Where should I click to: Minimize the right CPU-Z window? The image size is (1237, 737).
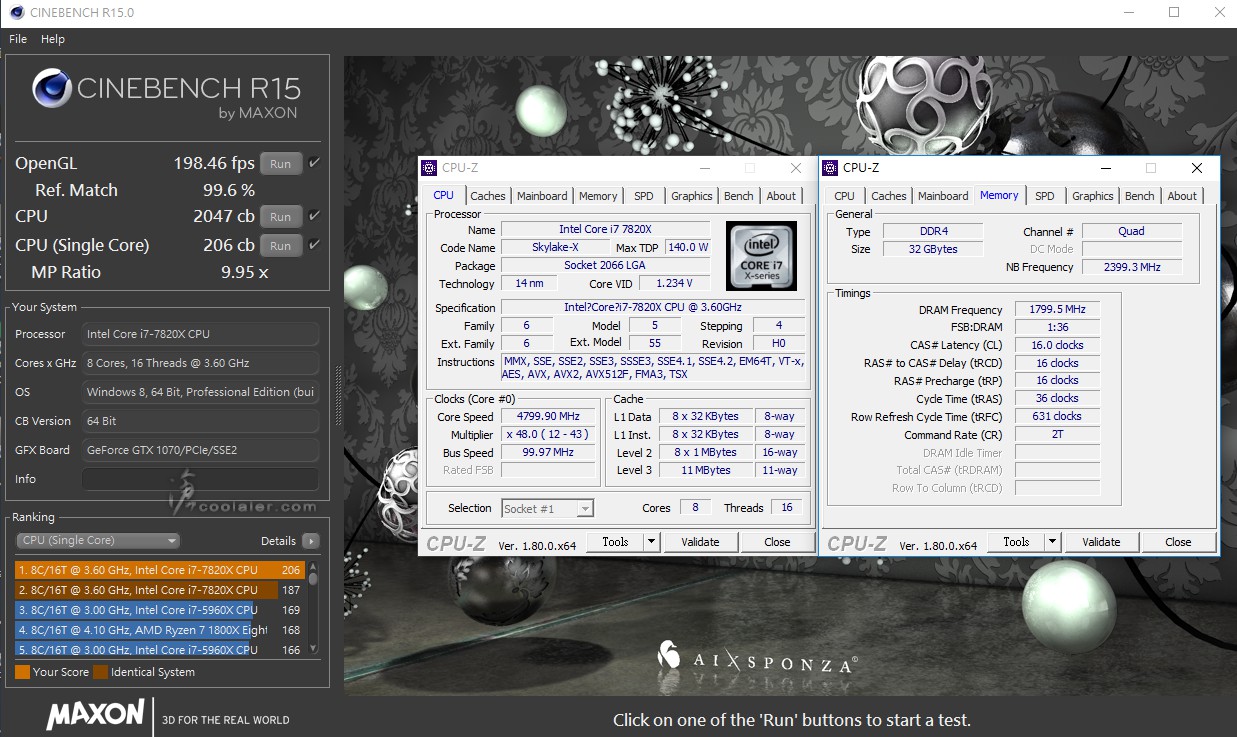[x=1104, y=168]
